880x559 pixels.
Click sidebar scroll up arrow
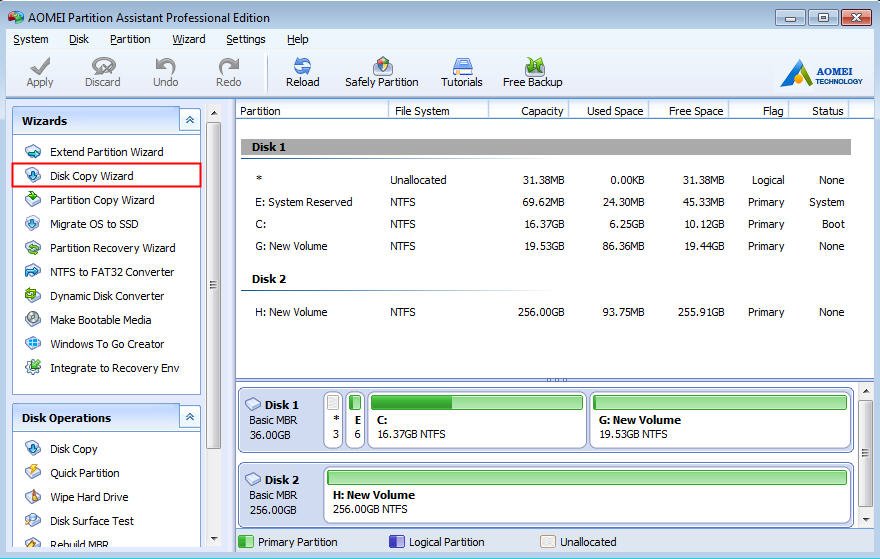(x=214, y=113)
